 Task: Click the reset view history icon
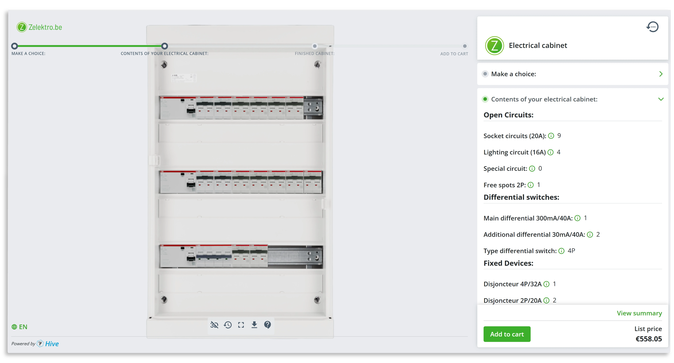[228, 325]
